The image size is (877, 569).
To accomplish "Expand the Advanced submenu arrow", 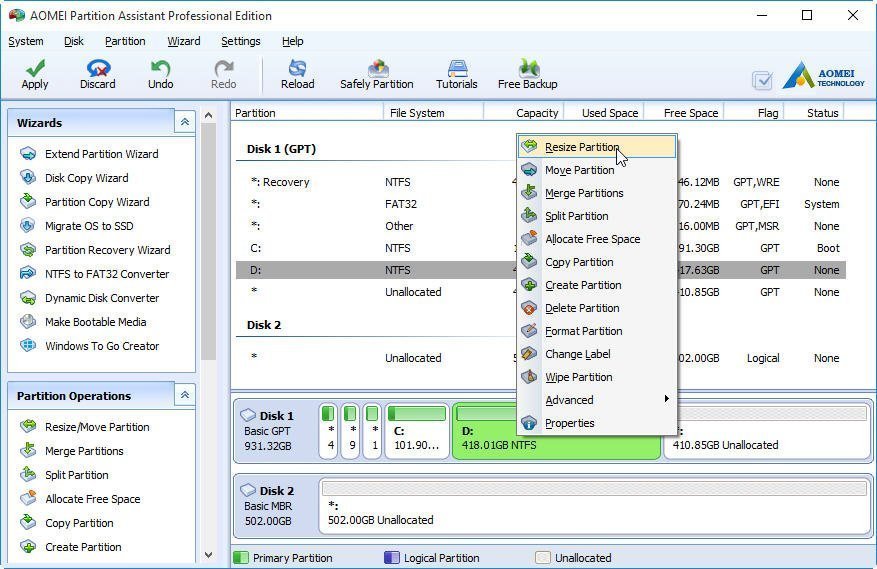I will pyautogui.click(x=666, y=399).
